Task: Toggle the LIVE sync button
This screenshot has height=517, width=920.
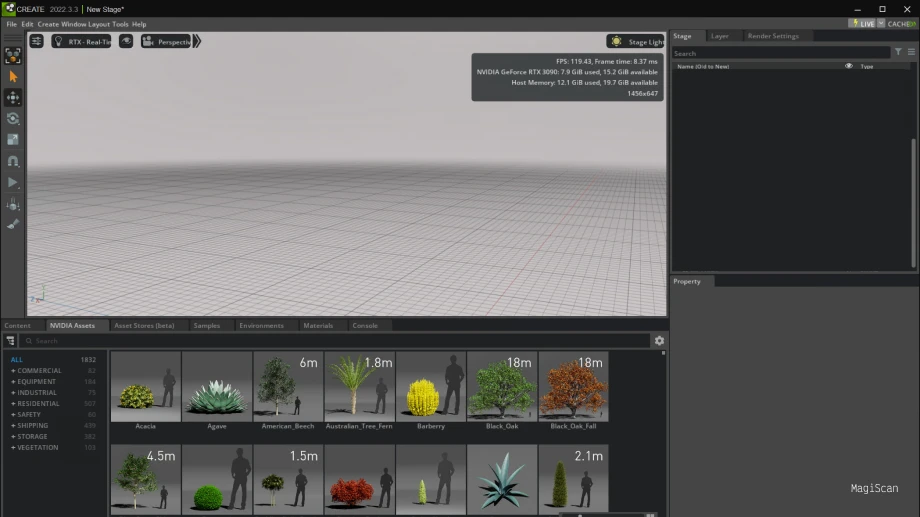Action: pyautogui.click(x=862, y=23)
